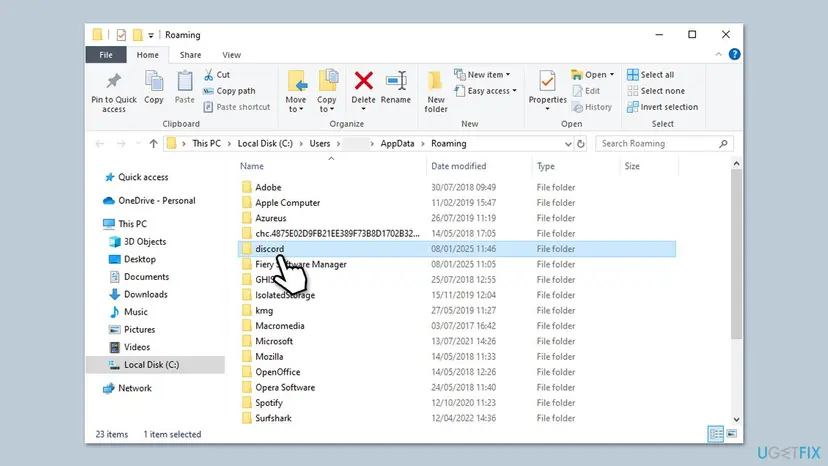This screenshot has height=466, width=828.
Task: Expand the address bar history dropdown
Action: (x=568, y=144)
